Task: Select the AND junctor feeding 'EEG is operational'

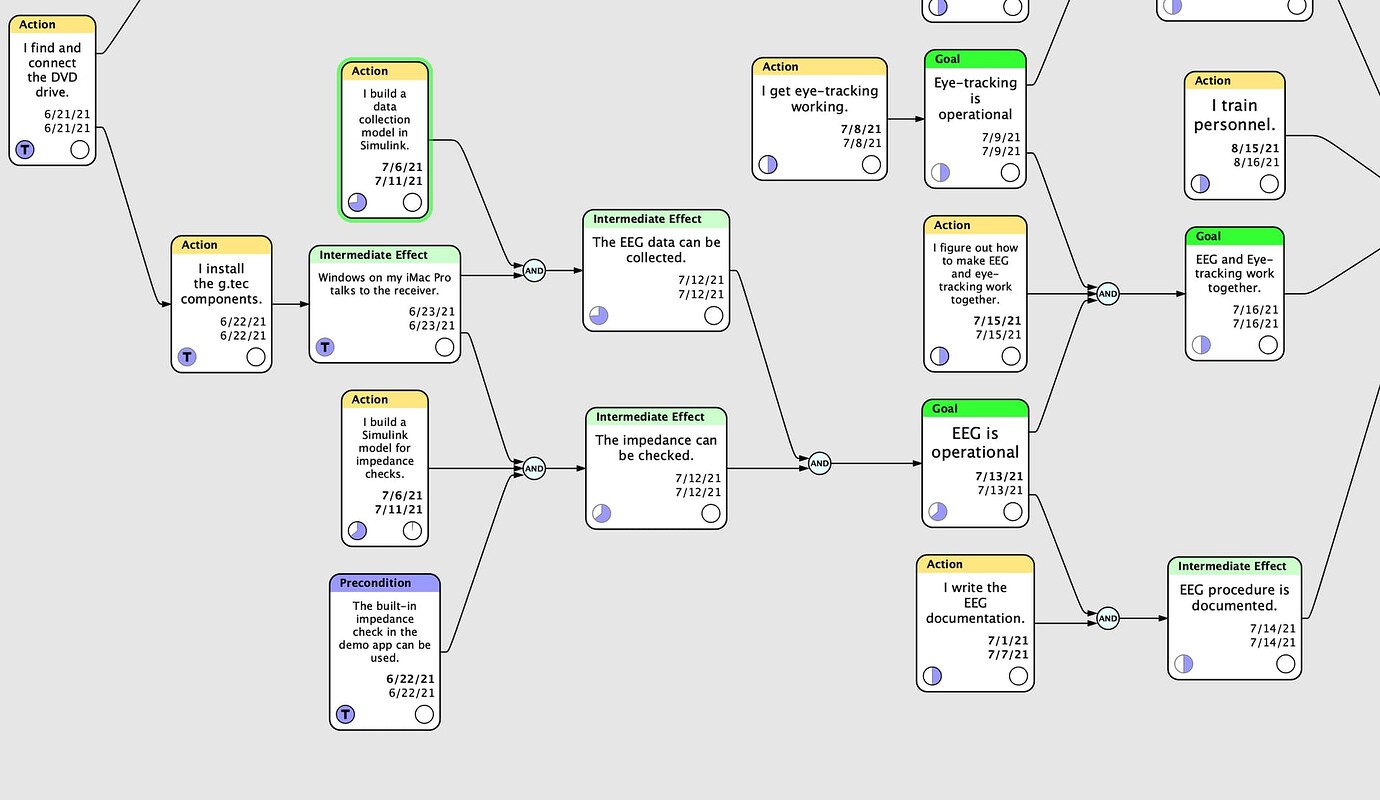Action: pyautogui.click(x=819, y=463)
